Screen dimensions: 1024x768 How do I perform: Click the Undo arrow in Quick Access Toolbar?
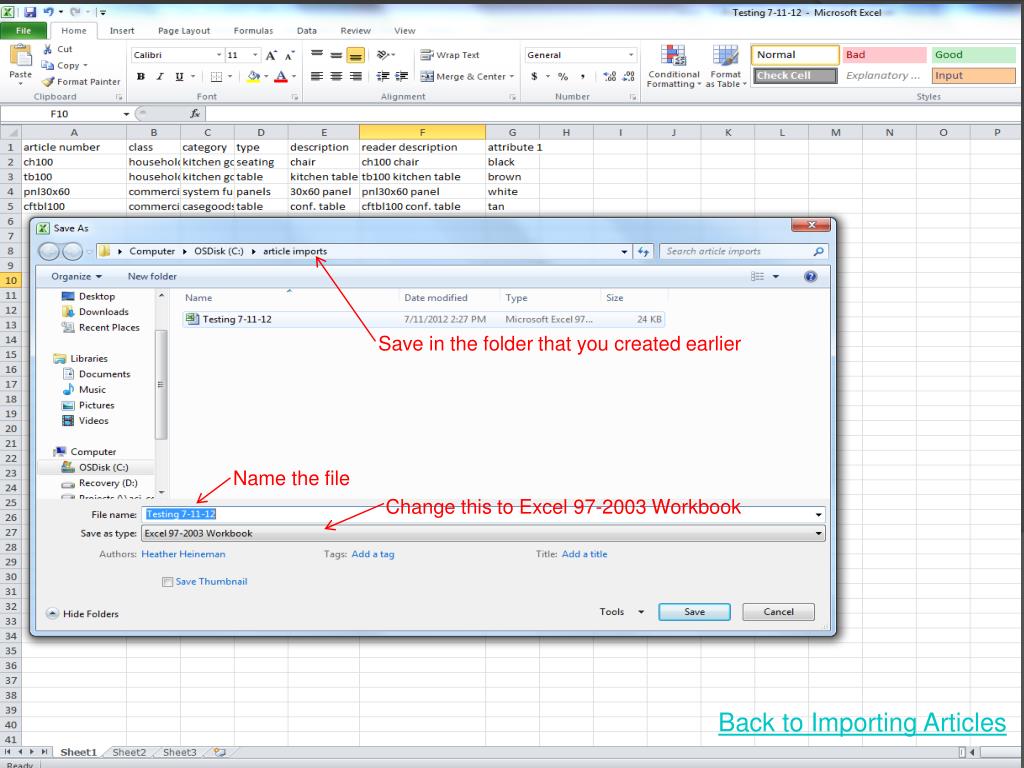[x=48, y=12]
